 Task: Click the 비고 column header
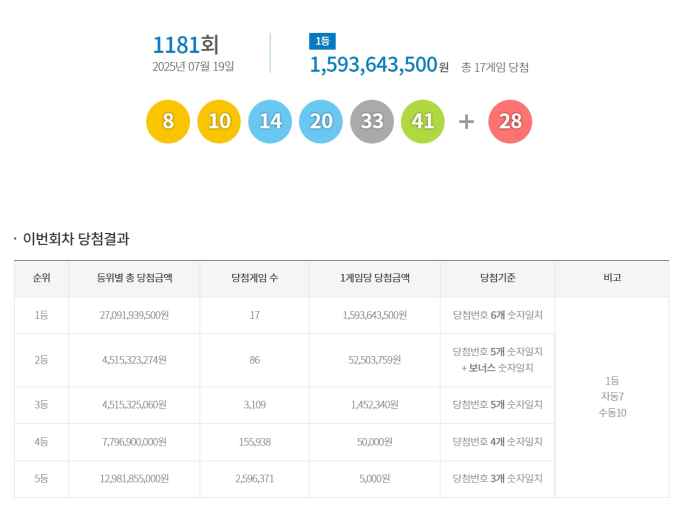point(612,277)
